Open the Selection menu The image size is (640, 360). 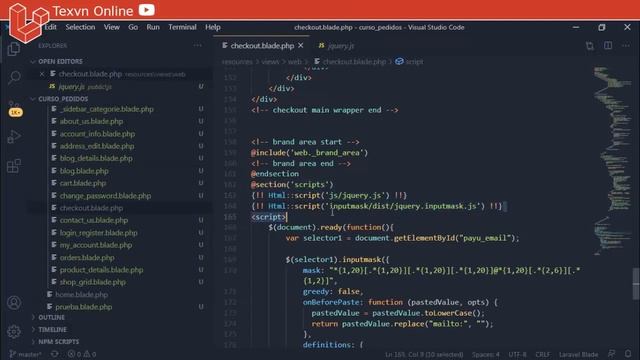click(80, 27)
